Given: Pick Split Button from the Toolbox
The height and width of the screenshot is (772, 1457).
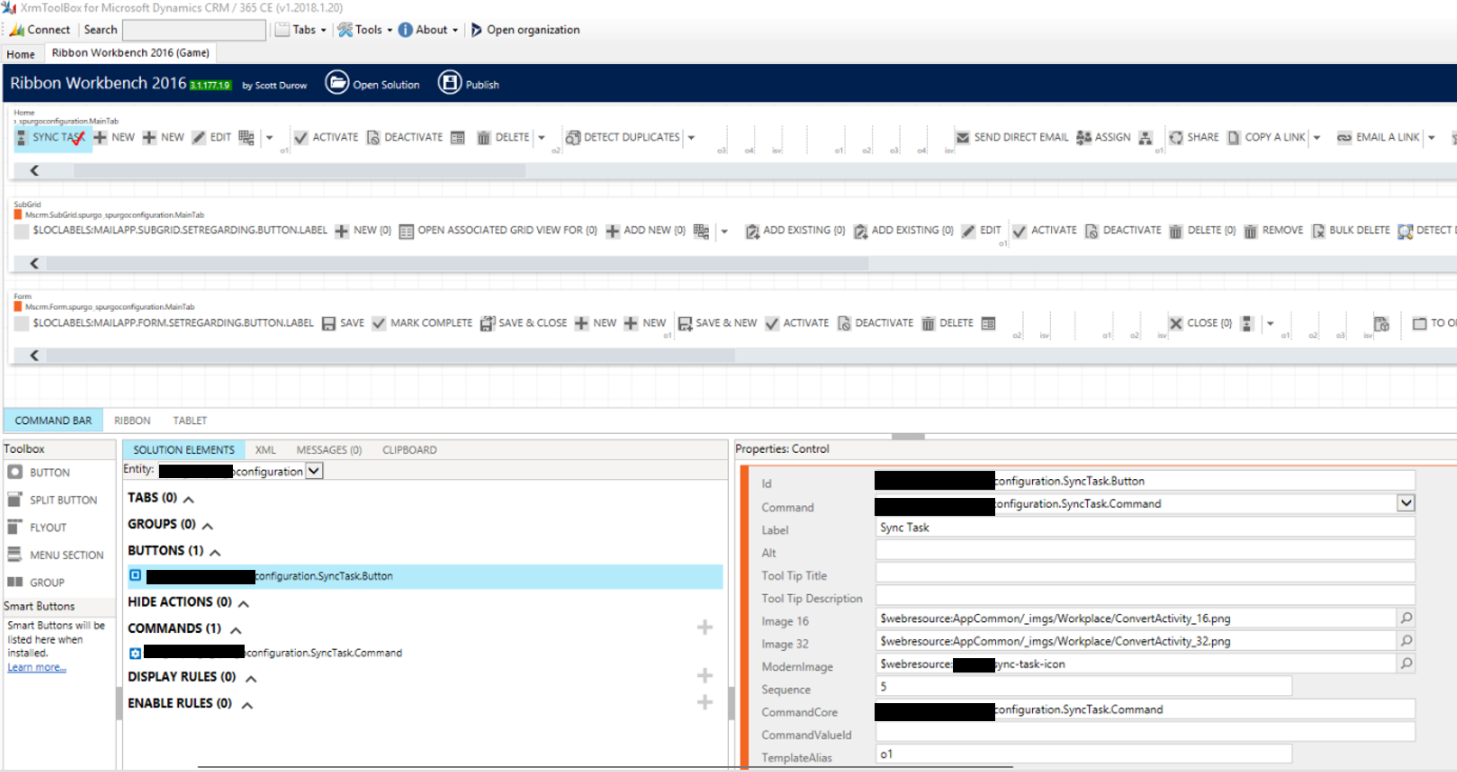Looking at the screenshot, I should pos(53,500).
